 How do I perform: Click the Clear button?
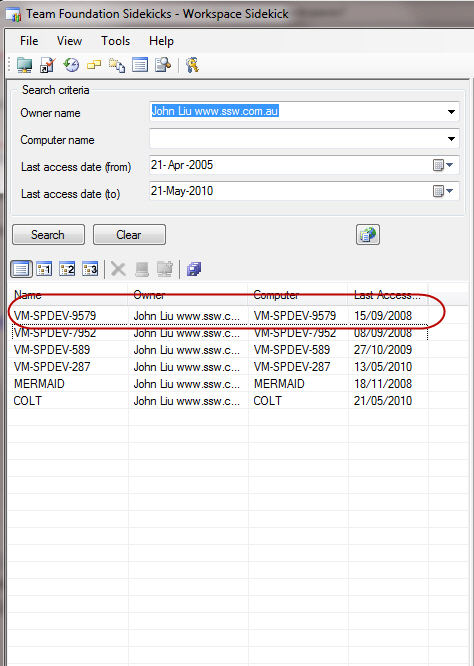(129, 234)
